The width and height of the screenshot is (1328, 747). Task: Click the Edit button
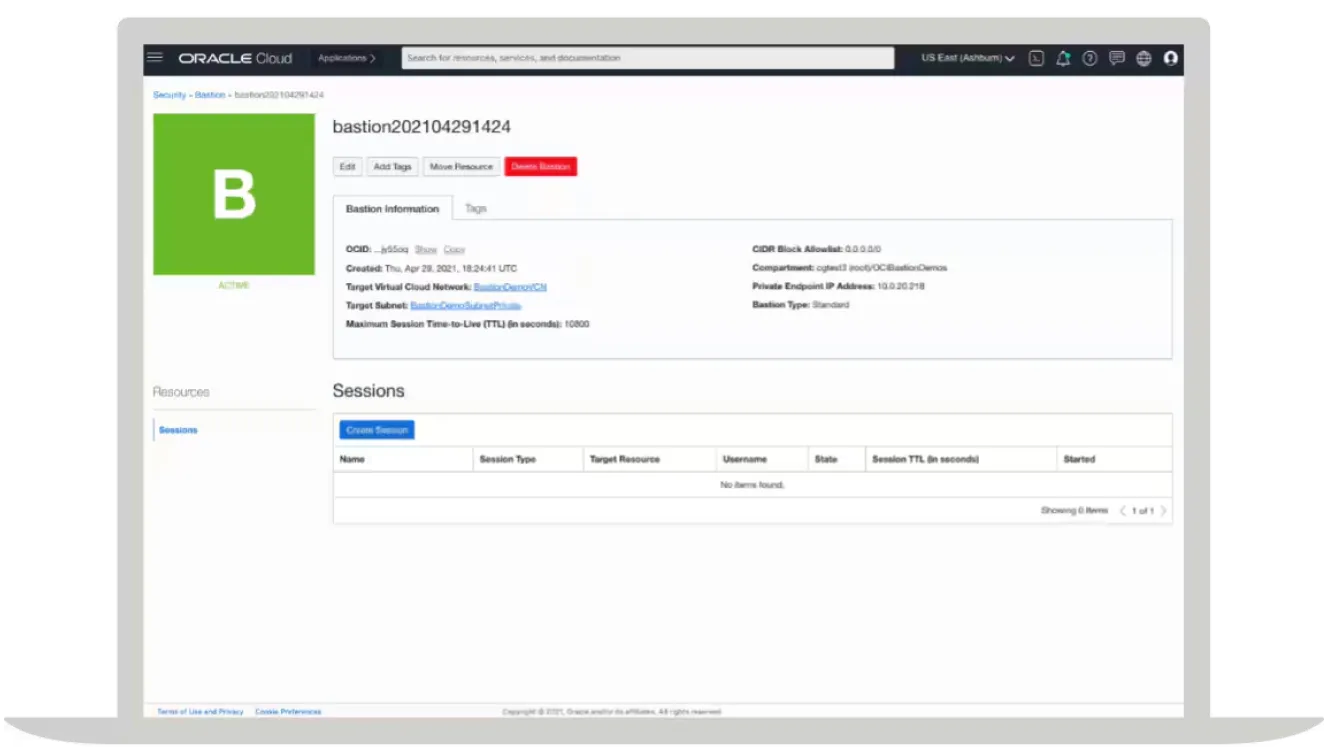[x=347, y=167]
